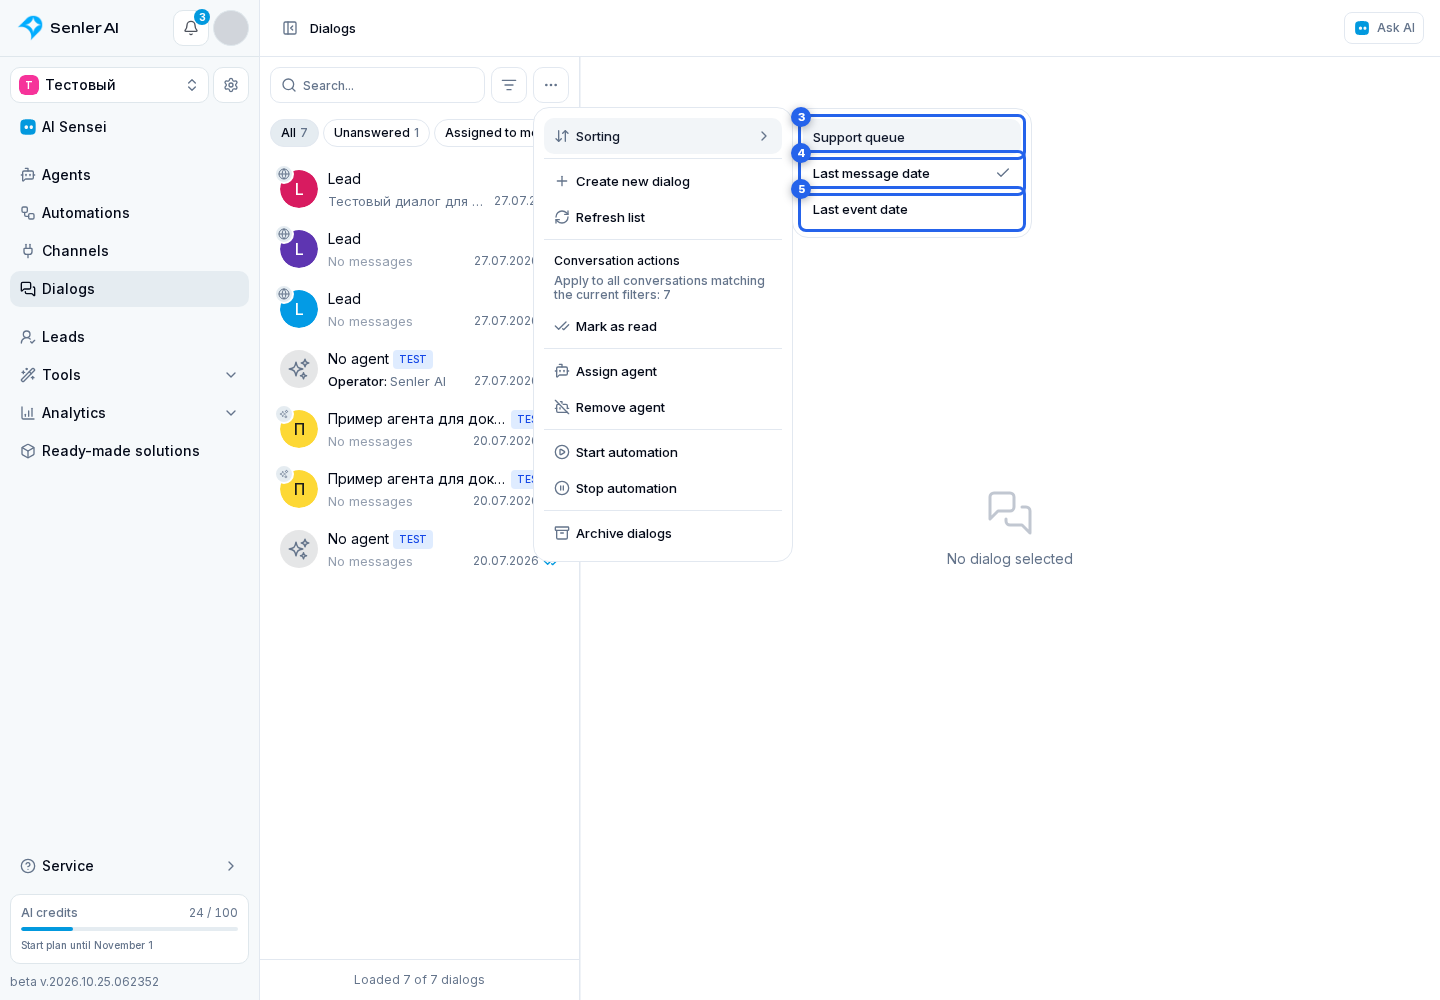Sort by Support queue

pos(912,137)
